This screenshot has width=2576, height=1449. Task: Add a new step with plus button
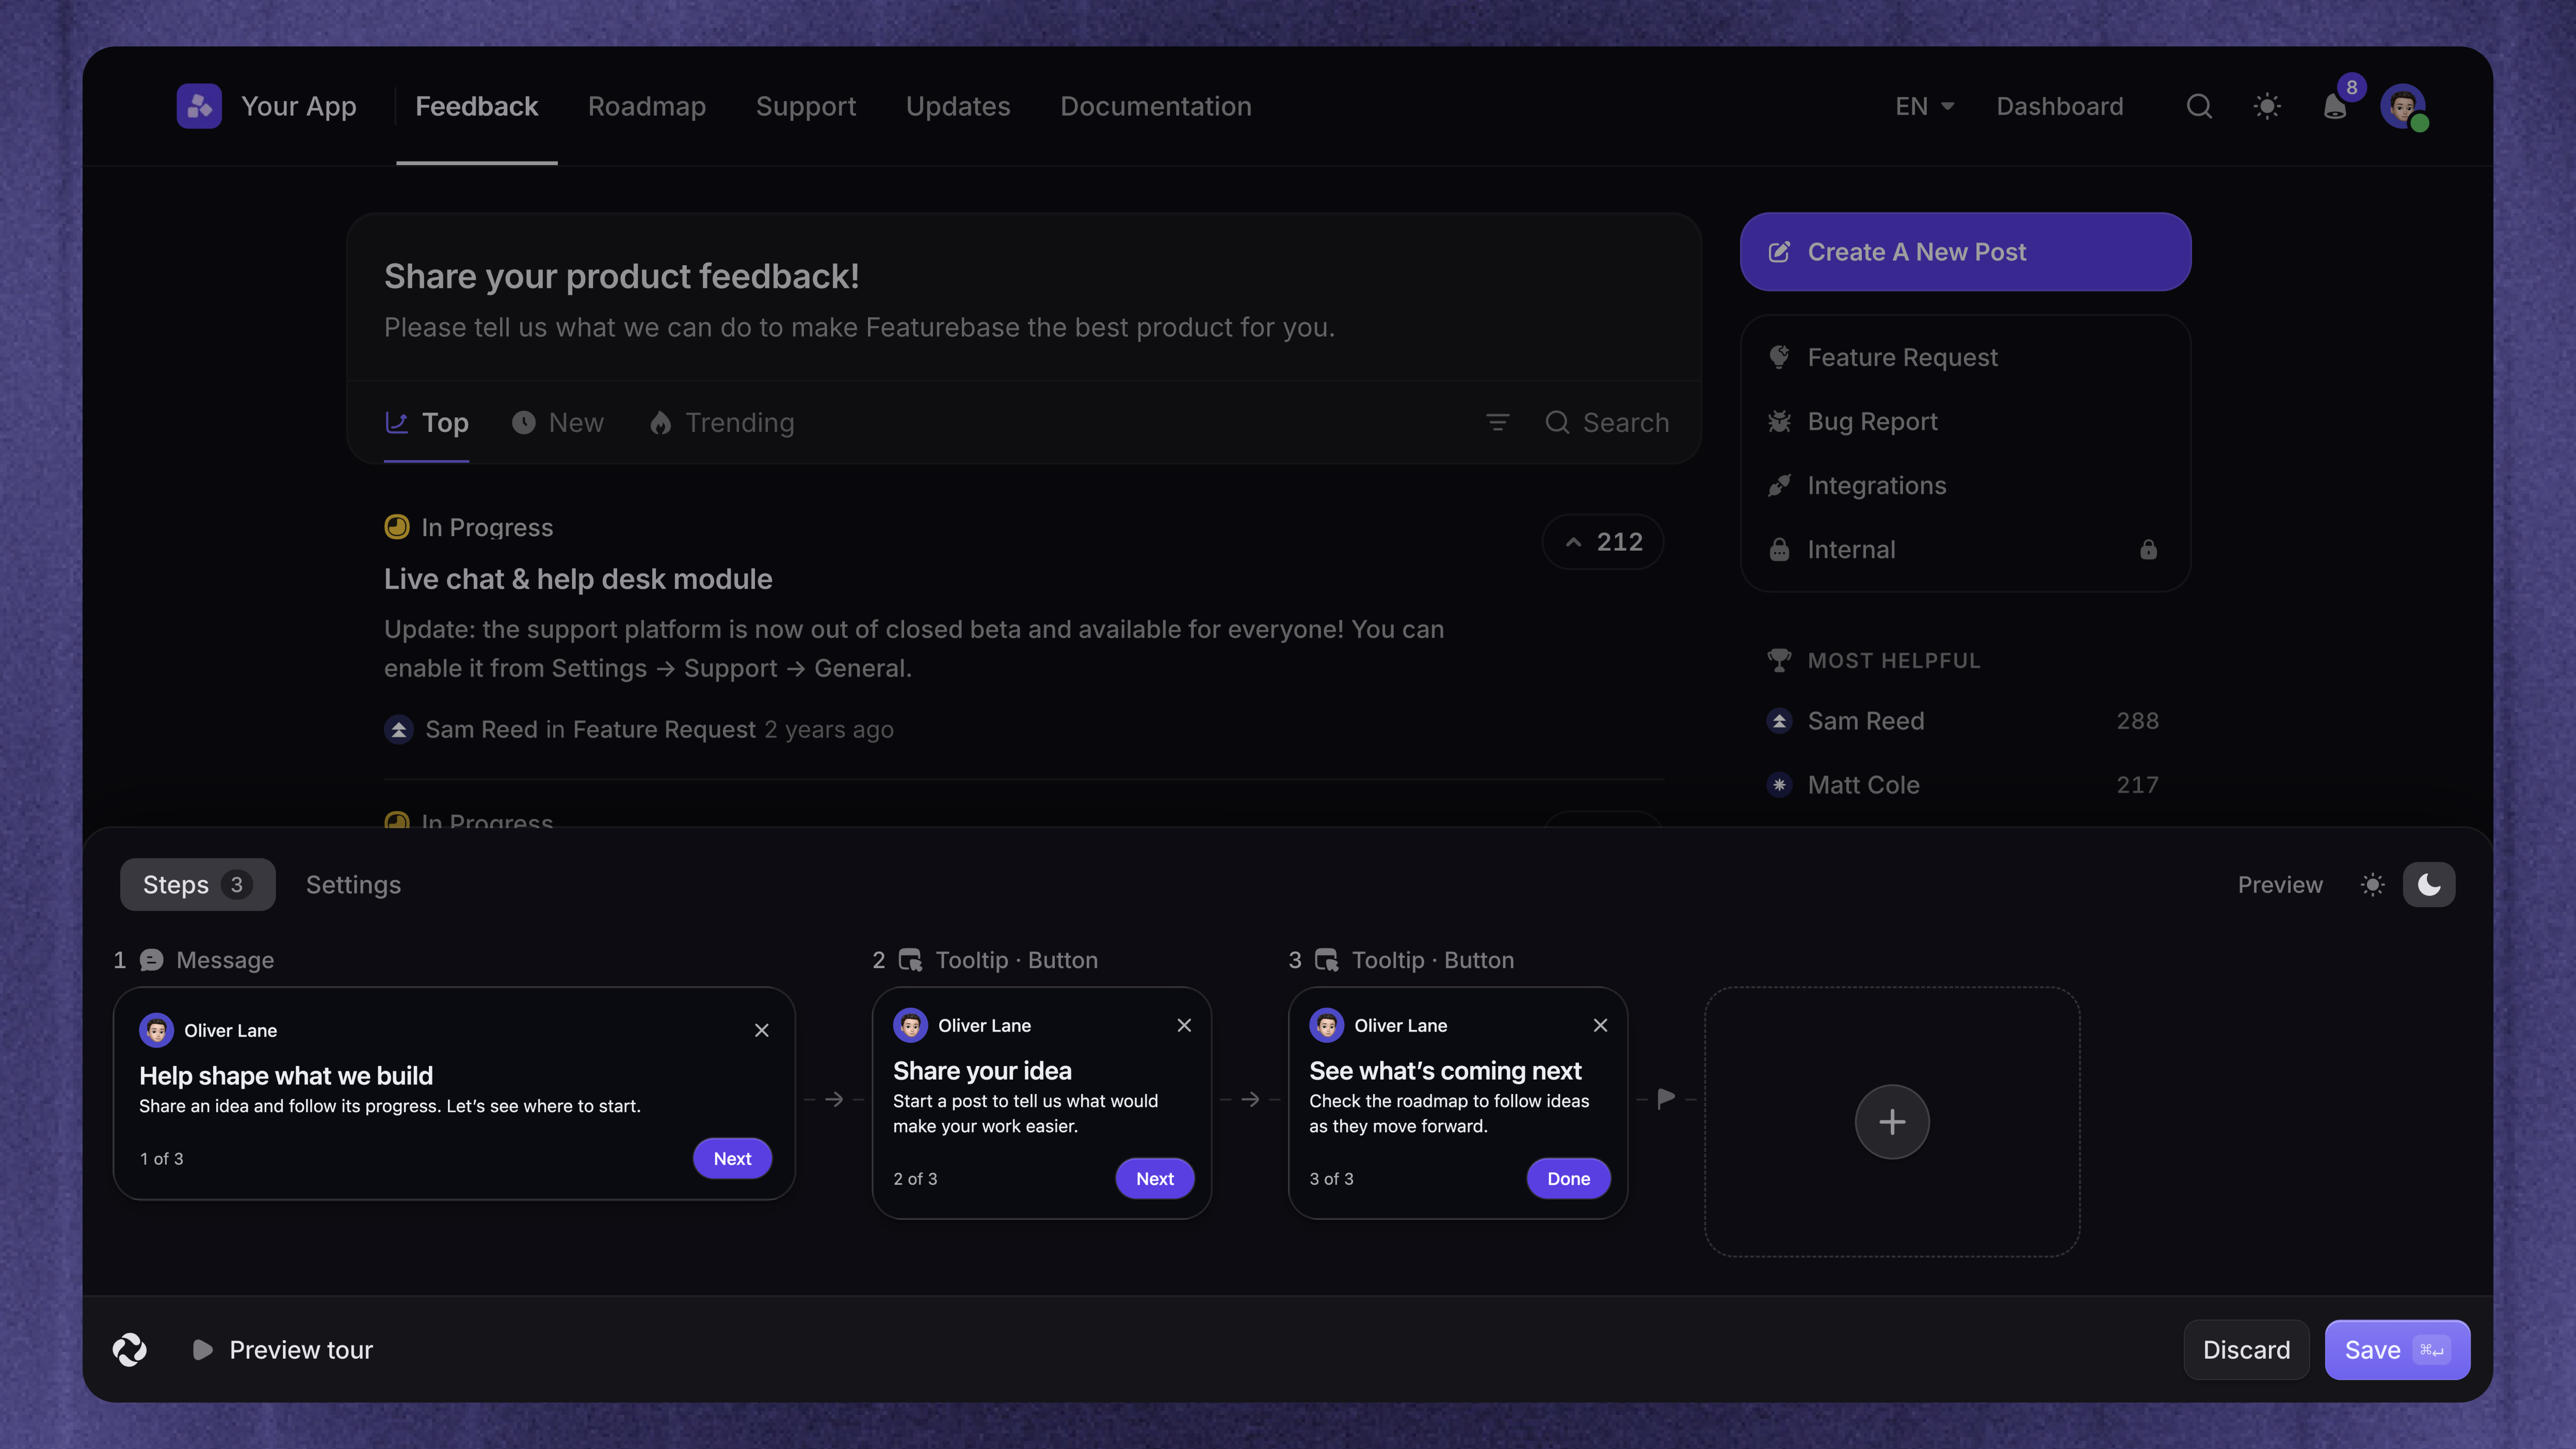[x=1892, y=1122]
